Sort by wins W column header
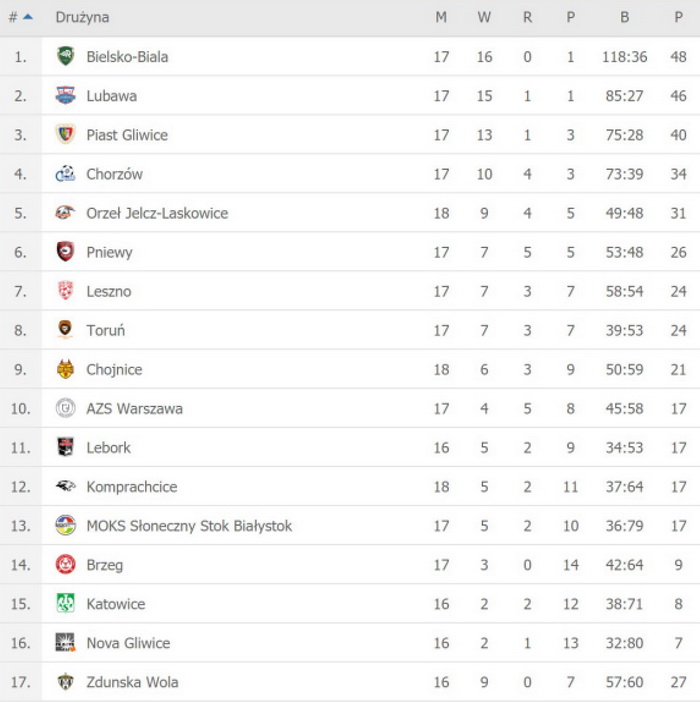Screen dimensions: 700x702 [484, 17]
